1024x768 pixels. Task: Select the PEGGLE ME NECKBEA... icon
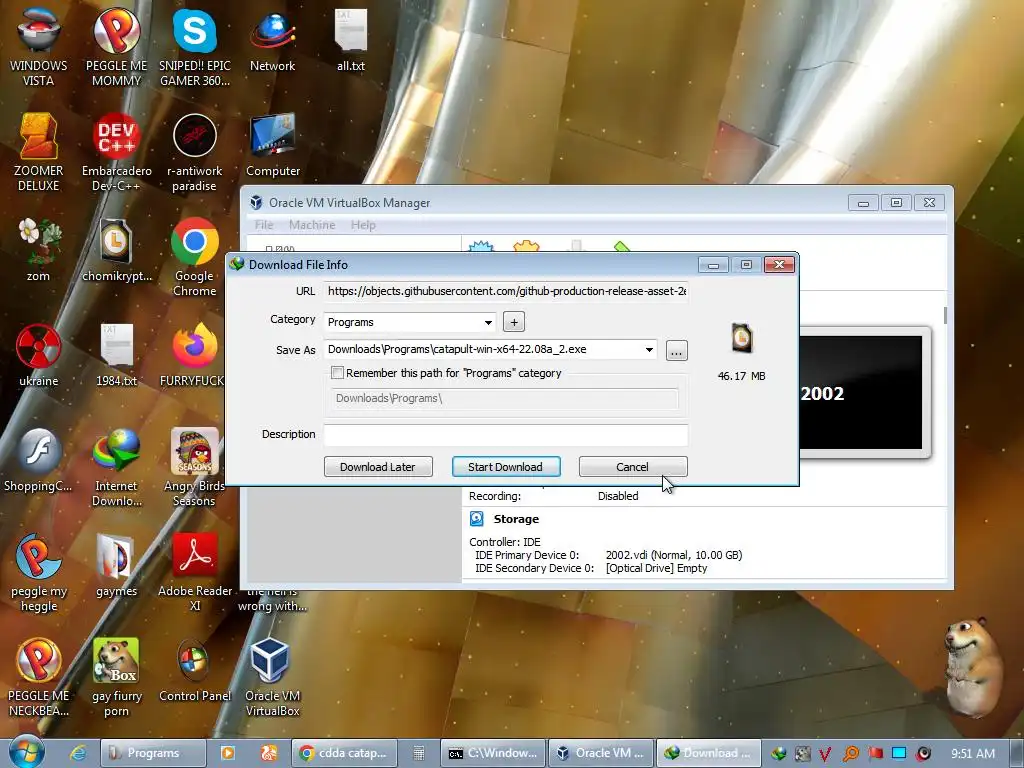coord(38,678)
